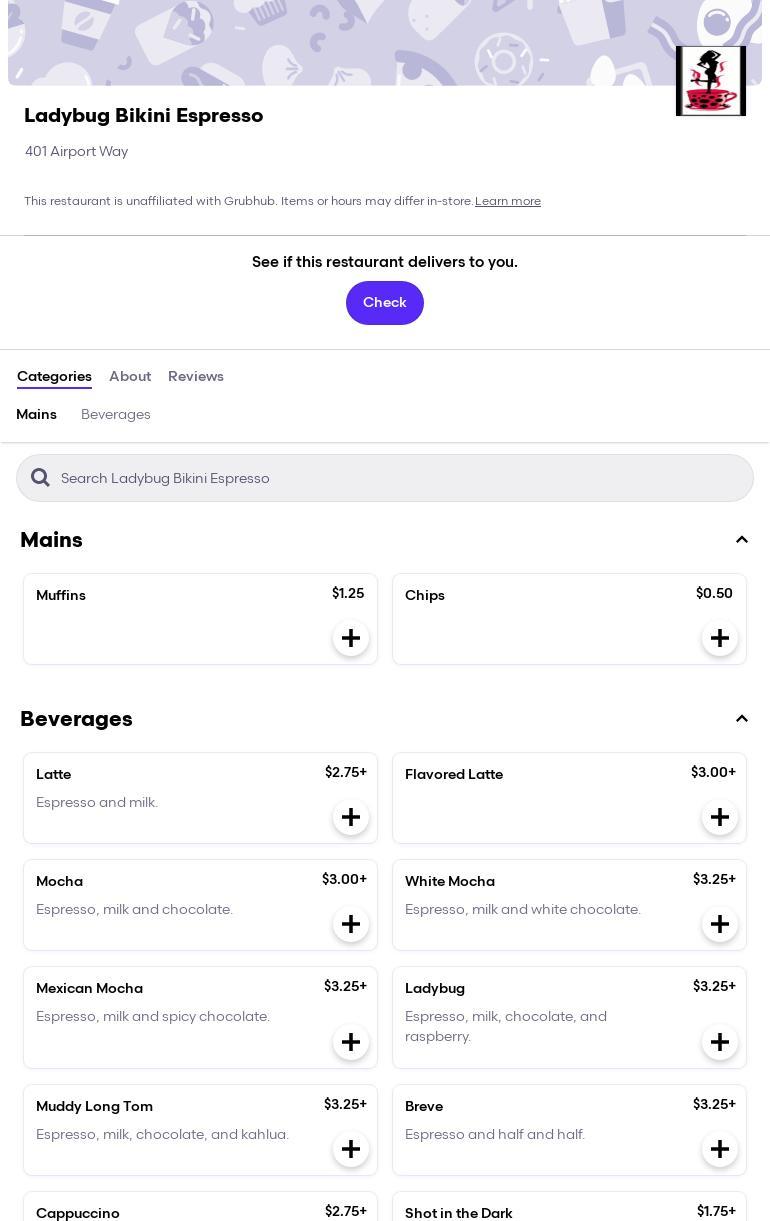
Task: Add Muffins to the order
Action: pos(351,638)
